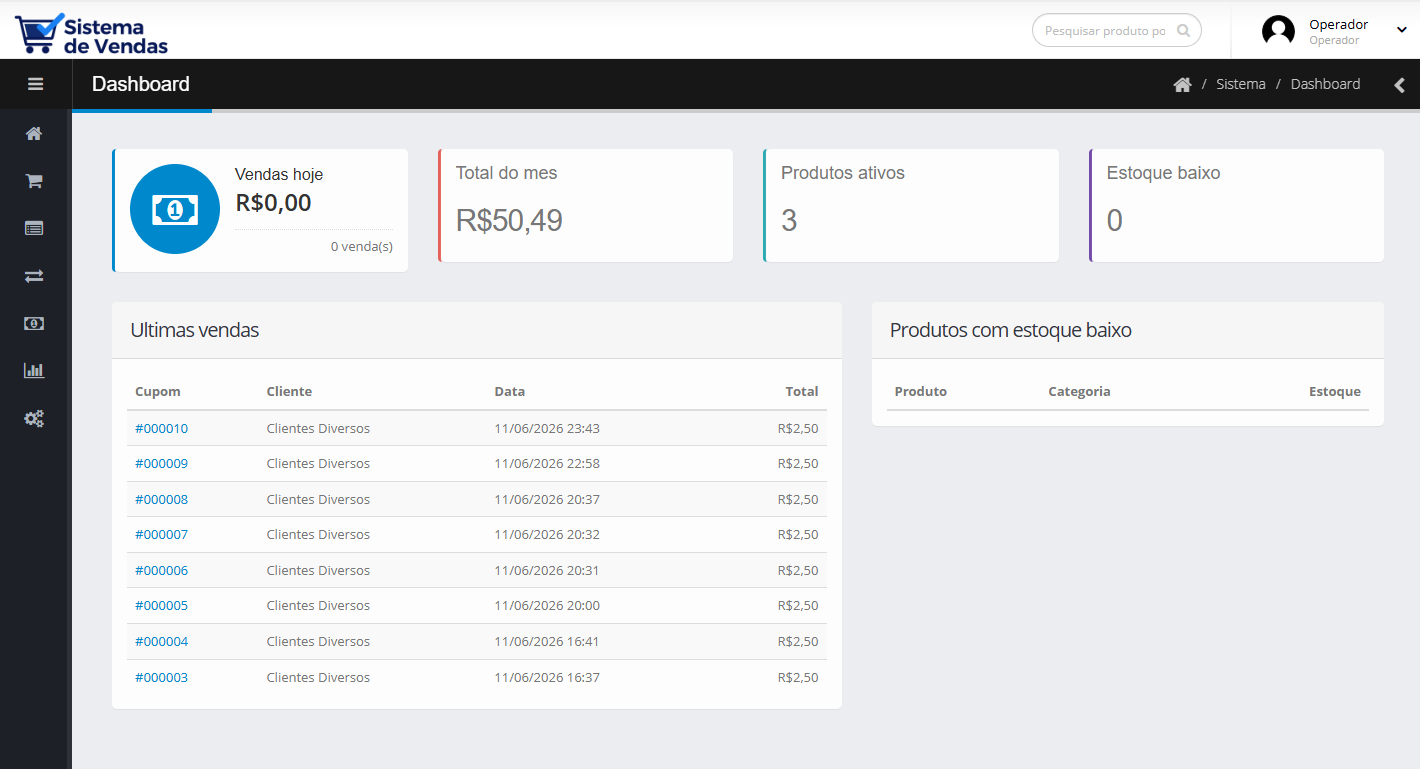Click the search magnifier icon
This screenshot has width=1420, height=769.
coord(1183,30)
